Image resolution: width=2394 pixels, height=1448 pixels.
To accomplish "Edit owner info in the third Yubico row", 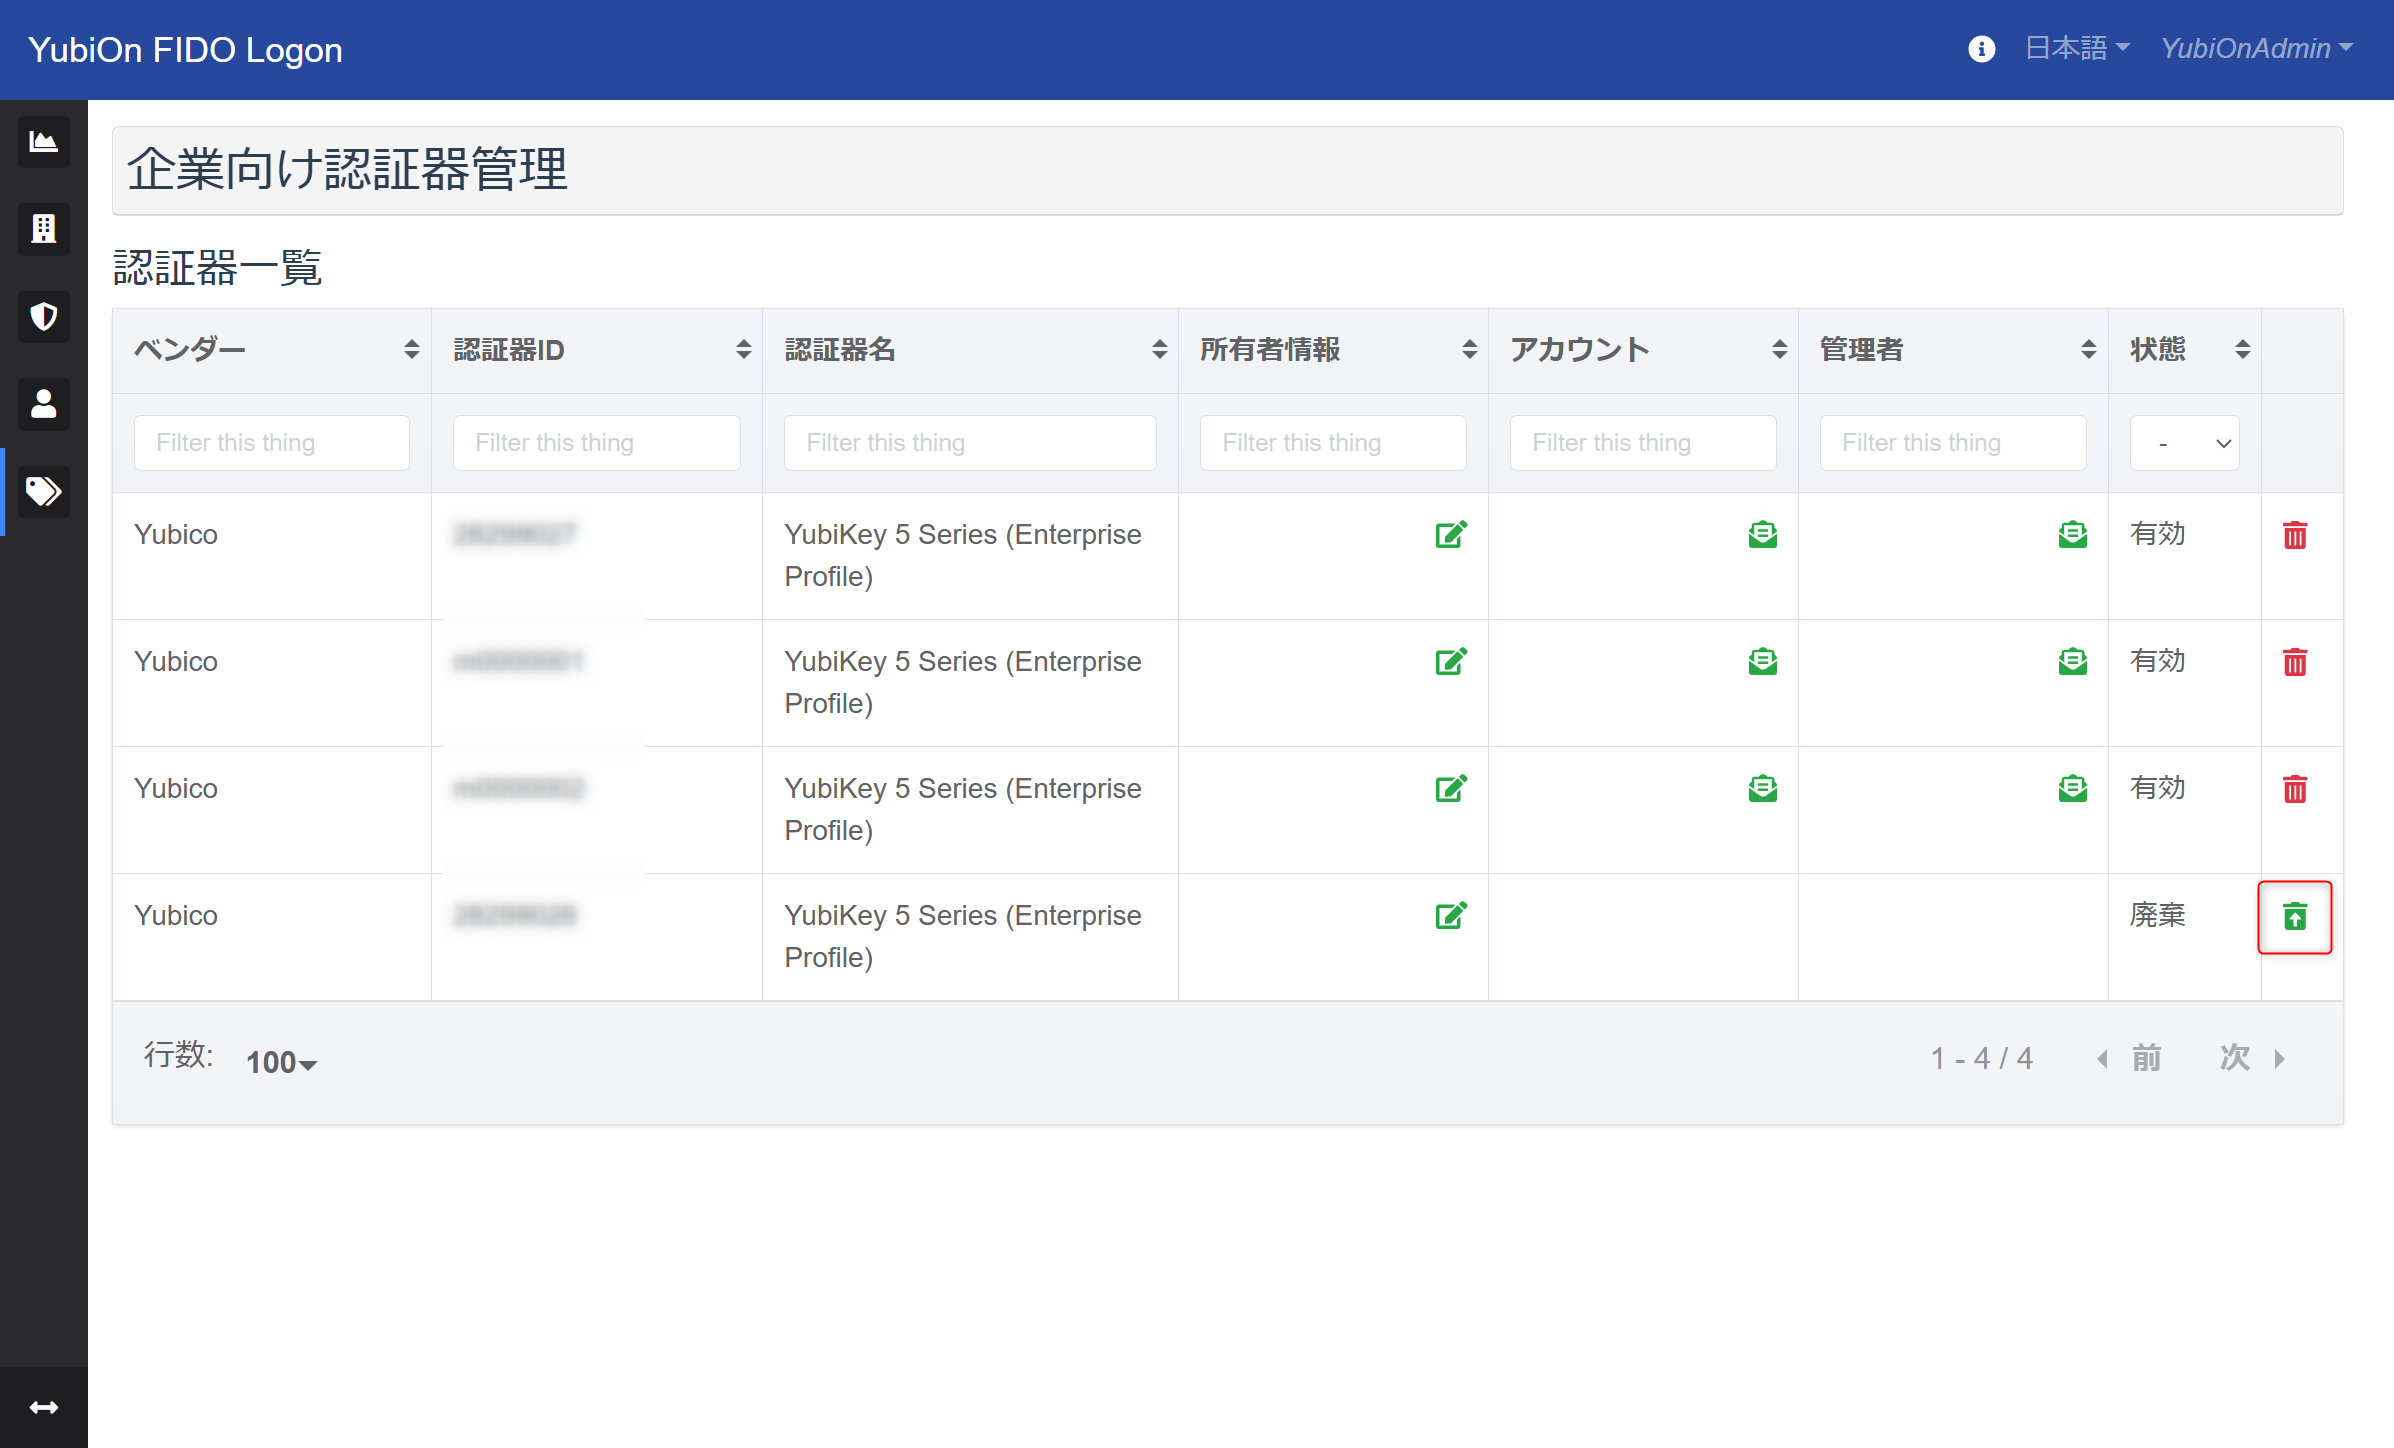I will coord(1450,788).
